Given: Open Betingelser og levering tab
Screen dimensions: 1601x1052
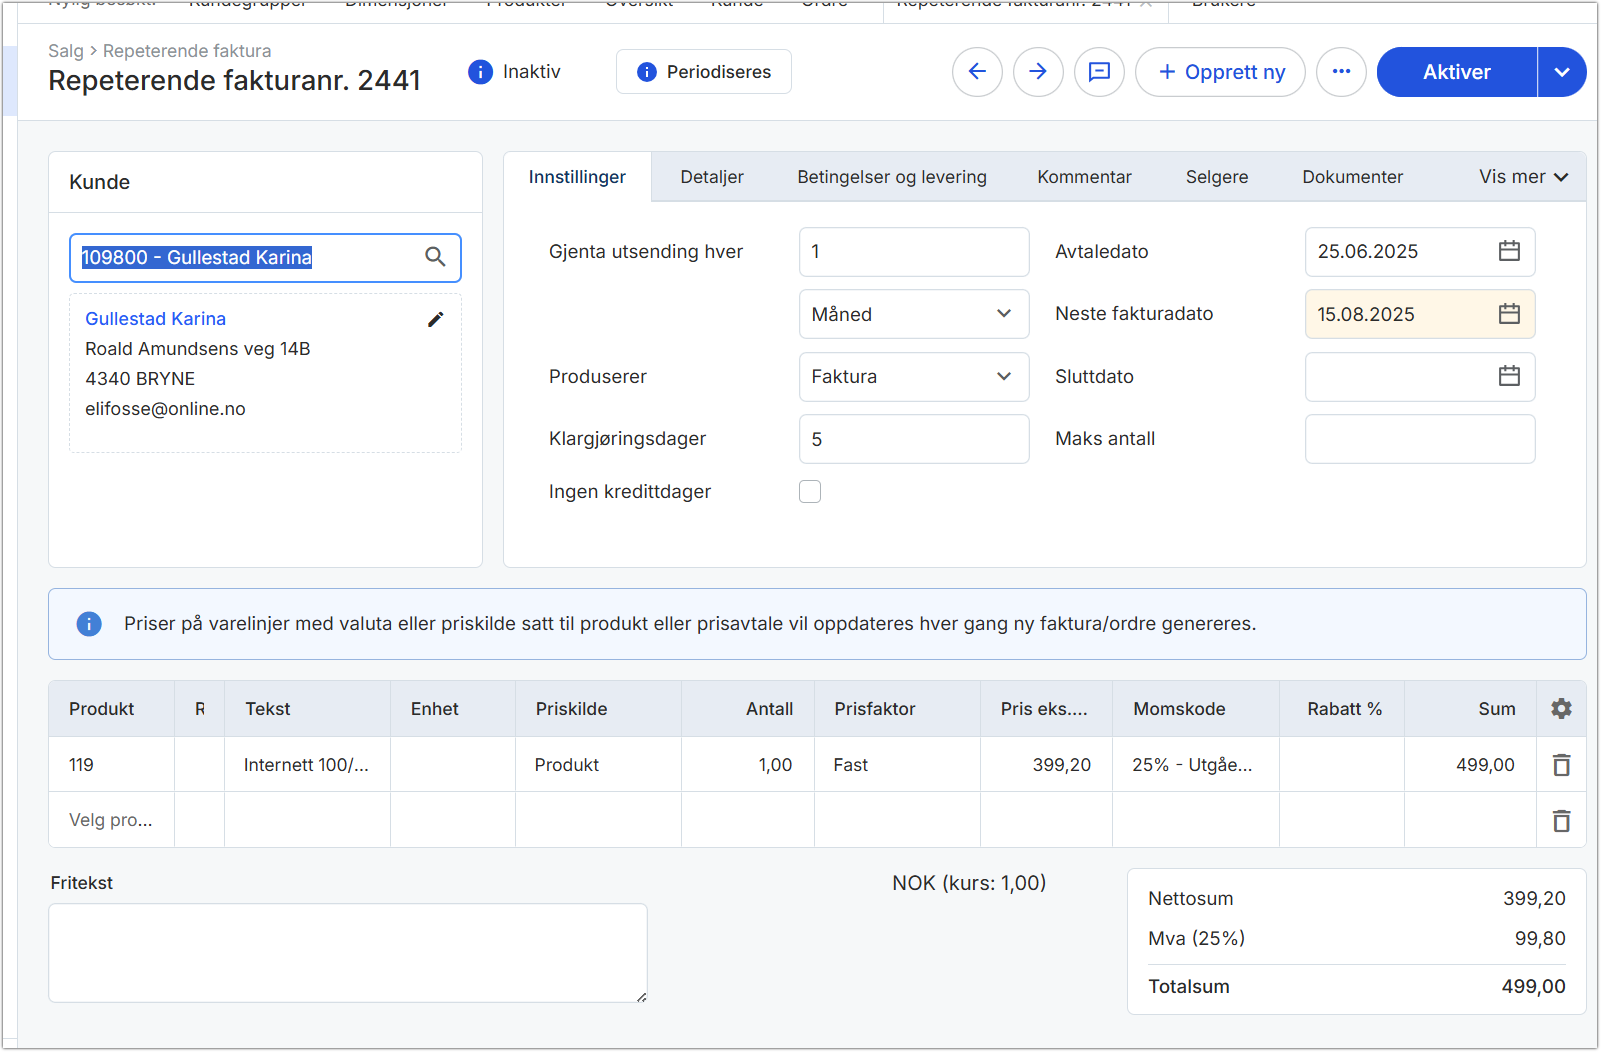Looking at the screenshot, I should tap(891, 177).
